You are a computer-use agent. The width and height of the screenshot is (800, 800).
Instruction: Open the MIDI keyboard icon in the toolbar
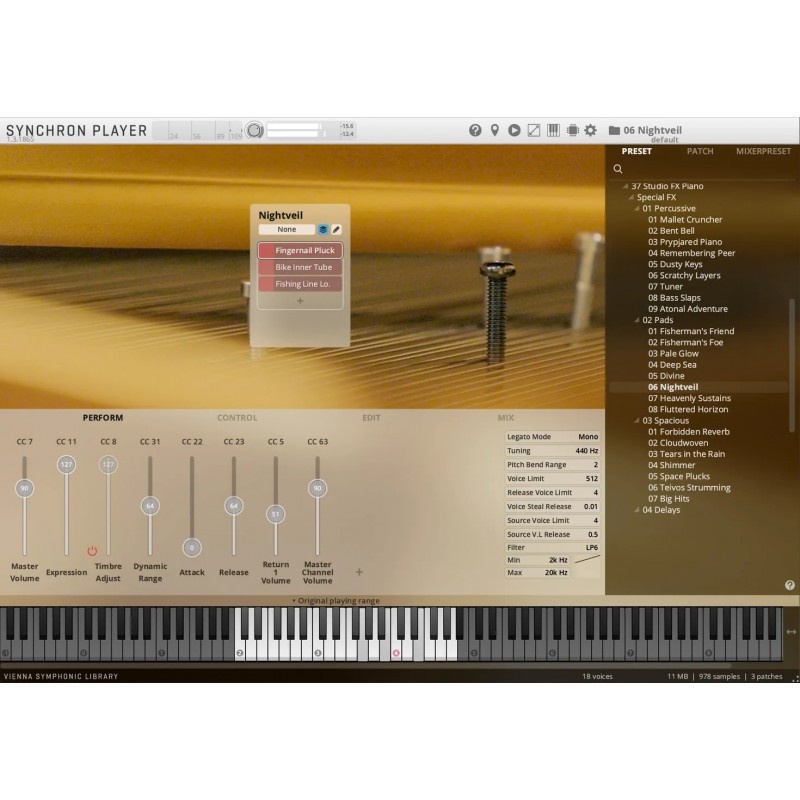pyautogui.click(x=554, y=130)
